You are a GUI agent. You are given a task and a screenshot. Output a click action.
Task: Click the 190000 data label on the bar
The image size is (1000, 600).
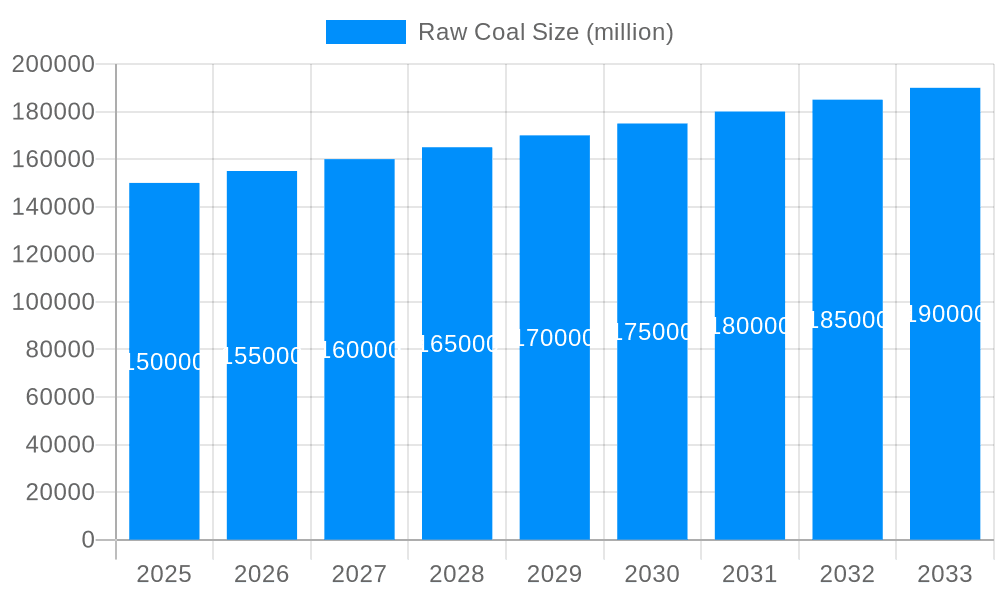click(x=944, y=313)
